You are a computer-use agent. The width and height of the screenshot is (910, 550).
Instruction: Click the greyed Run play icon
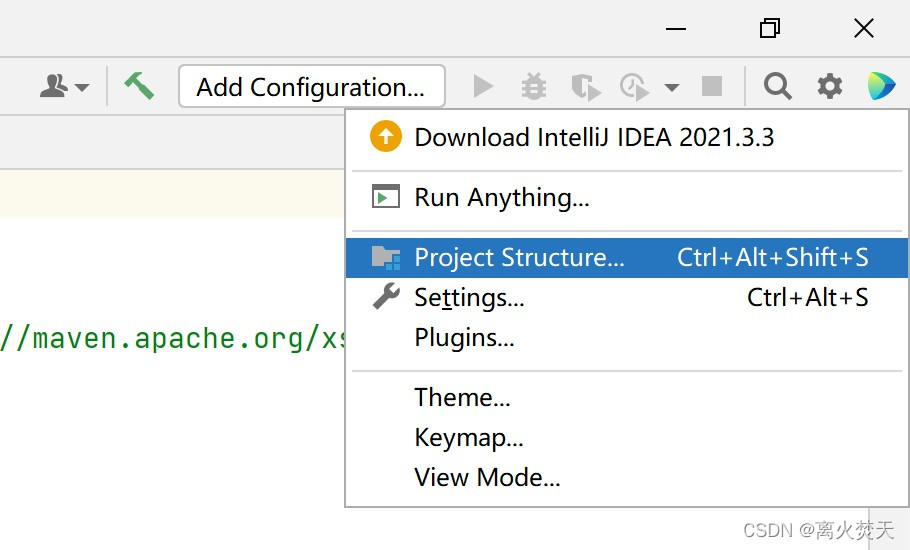483,86
